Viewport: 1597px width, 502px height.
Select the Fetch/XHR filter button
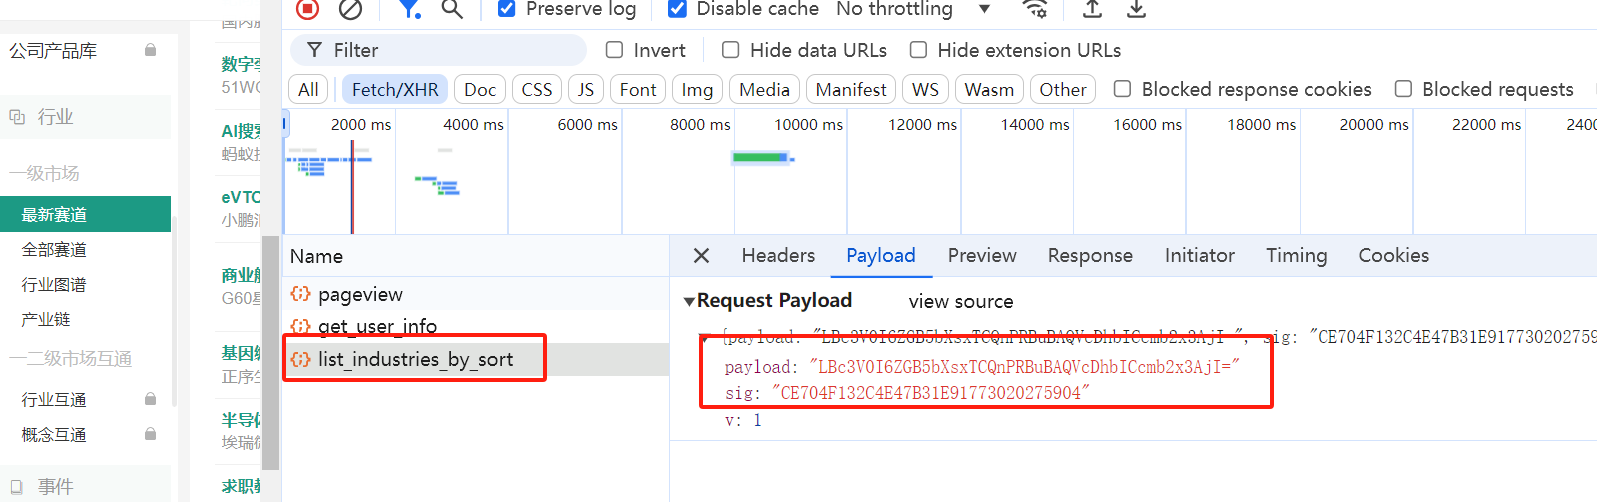pos(395,90)
